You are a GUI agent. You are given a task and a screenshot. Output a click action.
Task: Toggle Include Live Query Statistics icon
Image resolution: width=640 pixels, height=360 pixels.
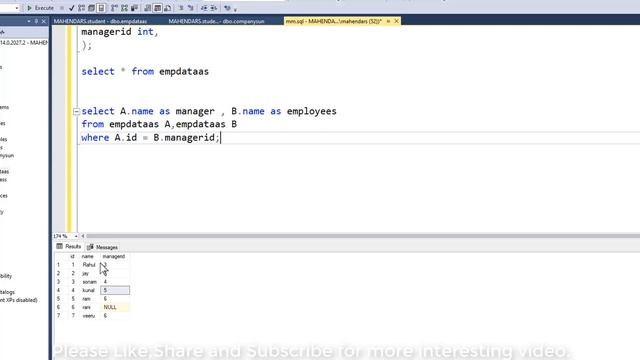click(x=124, y=8)
